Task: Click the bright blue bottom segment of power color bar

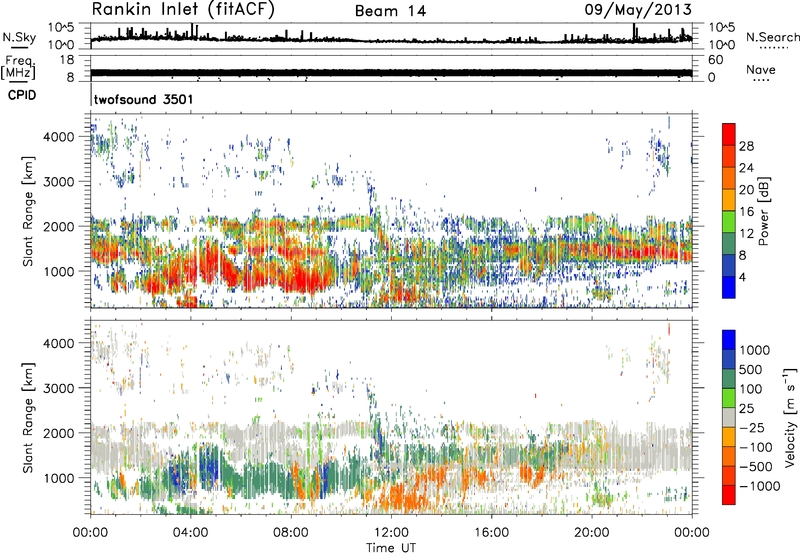Action: pyautogui.click(x=729, y=288)
